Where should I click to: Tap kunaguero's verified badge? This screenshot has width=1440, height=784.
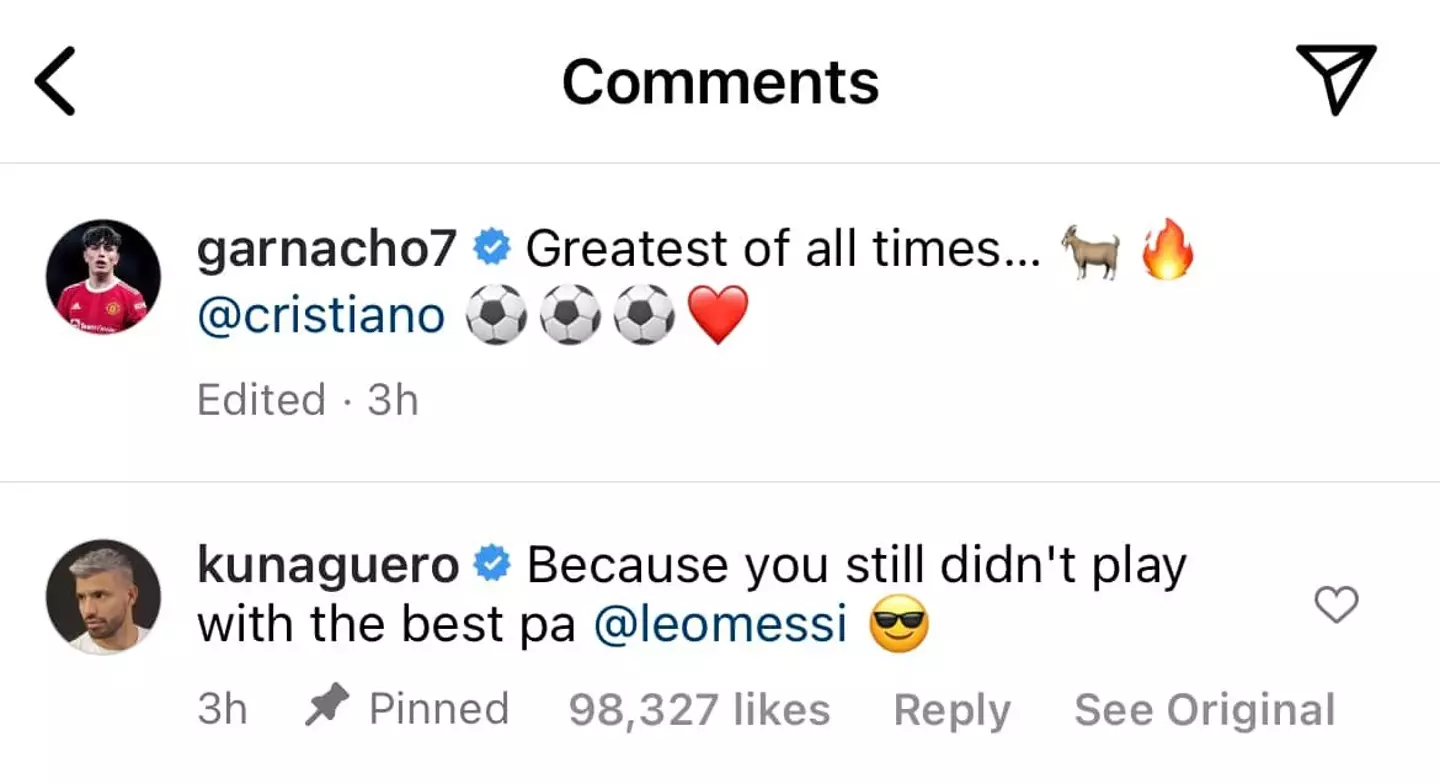(492, 566)
